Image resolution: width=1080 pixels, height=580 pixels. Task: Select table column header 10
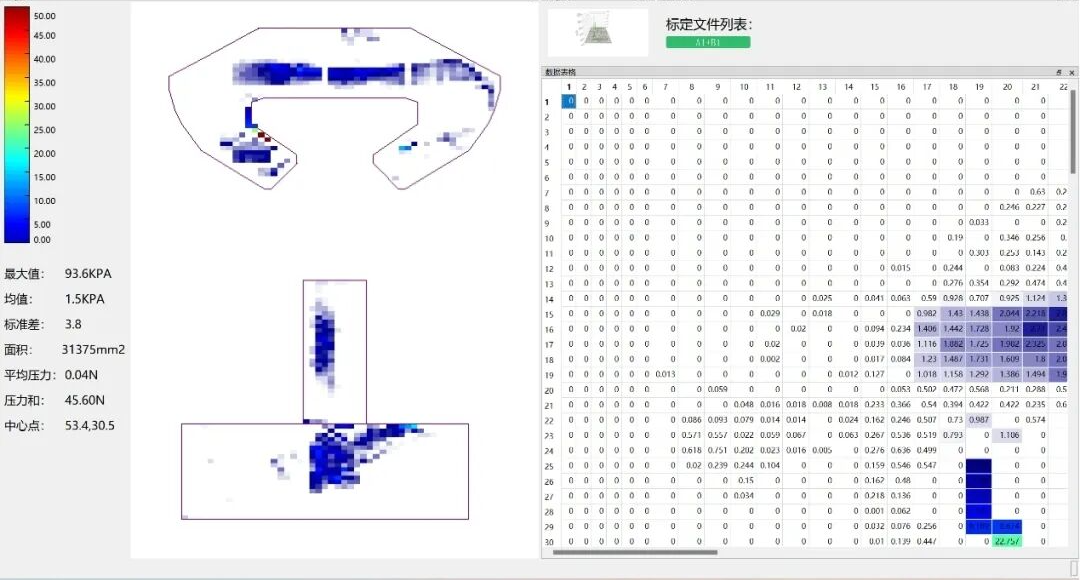pos(744,87)
